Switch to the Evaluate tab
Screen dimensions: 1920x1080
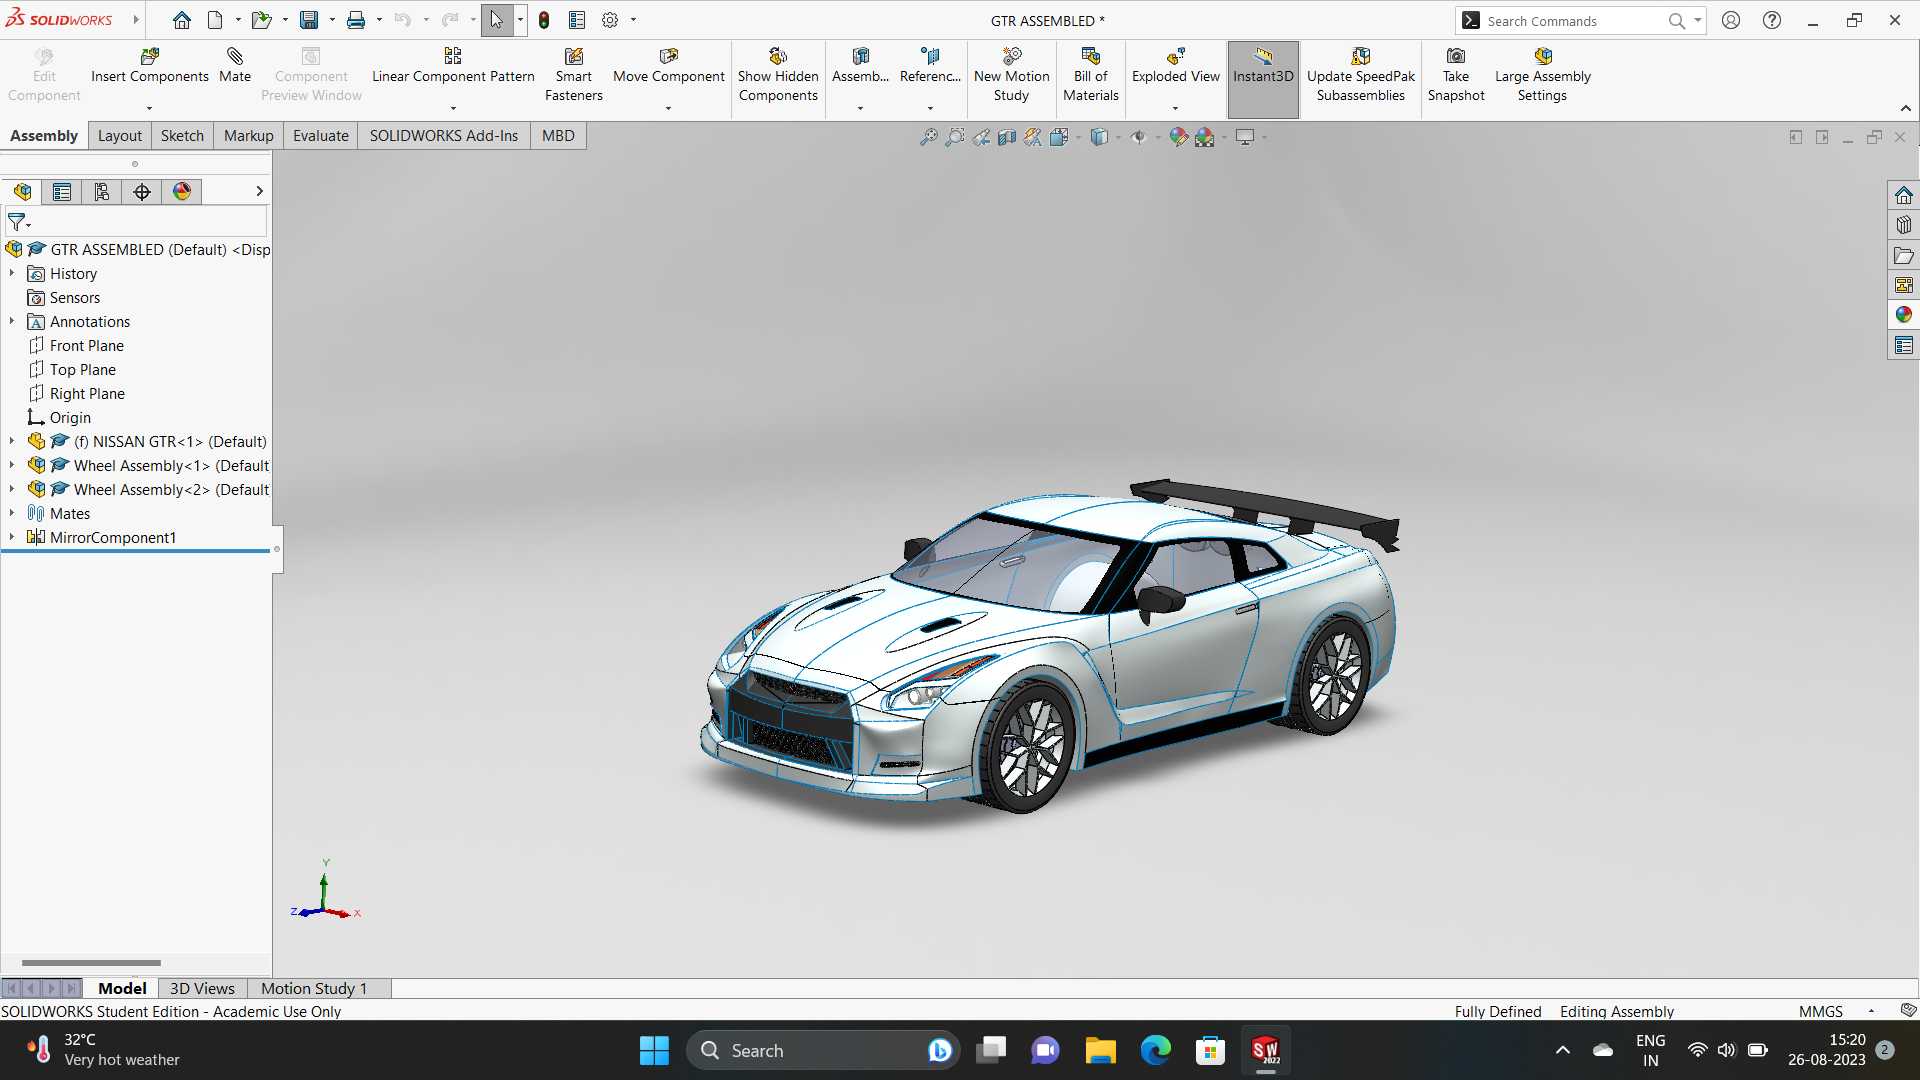tap(320, 136)
